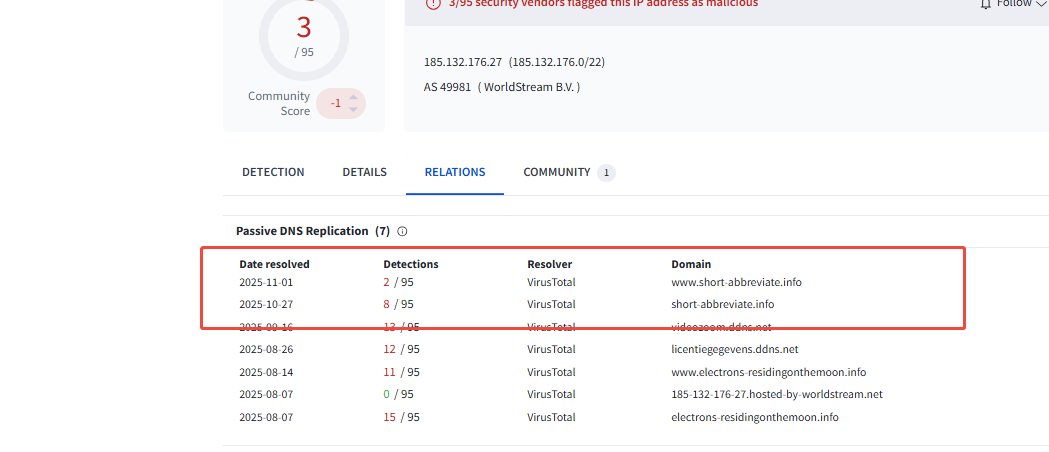The height and width of the screenshot is (452, 1049).
Task: Click the Resolver column header
Action: pyautogui.click(x=550, y=264)
